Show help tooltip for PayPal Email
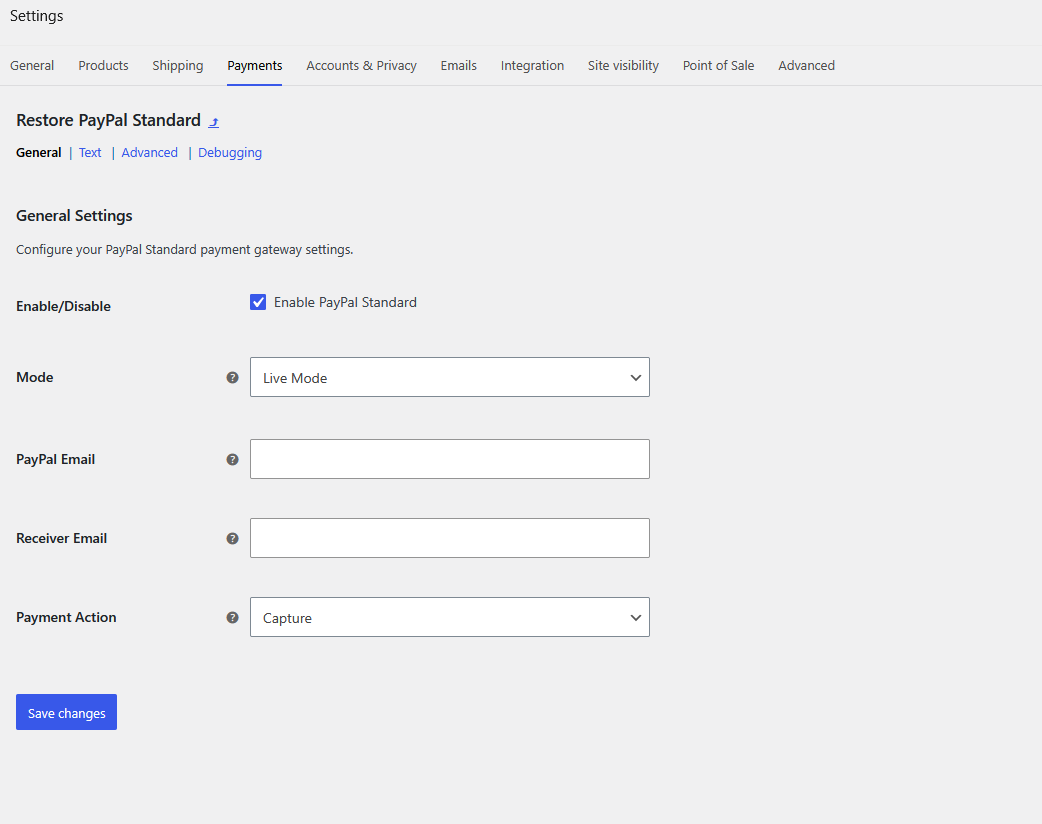The width and height of the screenshot is (1042, 824). click(x=233, y=459)
